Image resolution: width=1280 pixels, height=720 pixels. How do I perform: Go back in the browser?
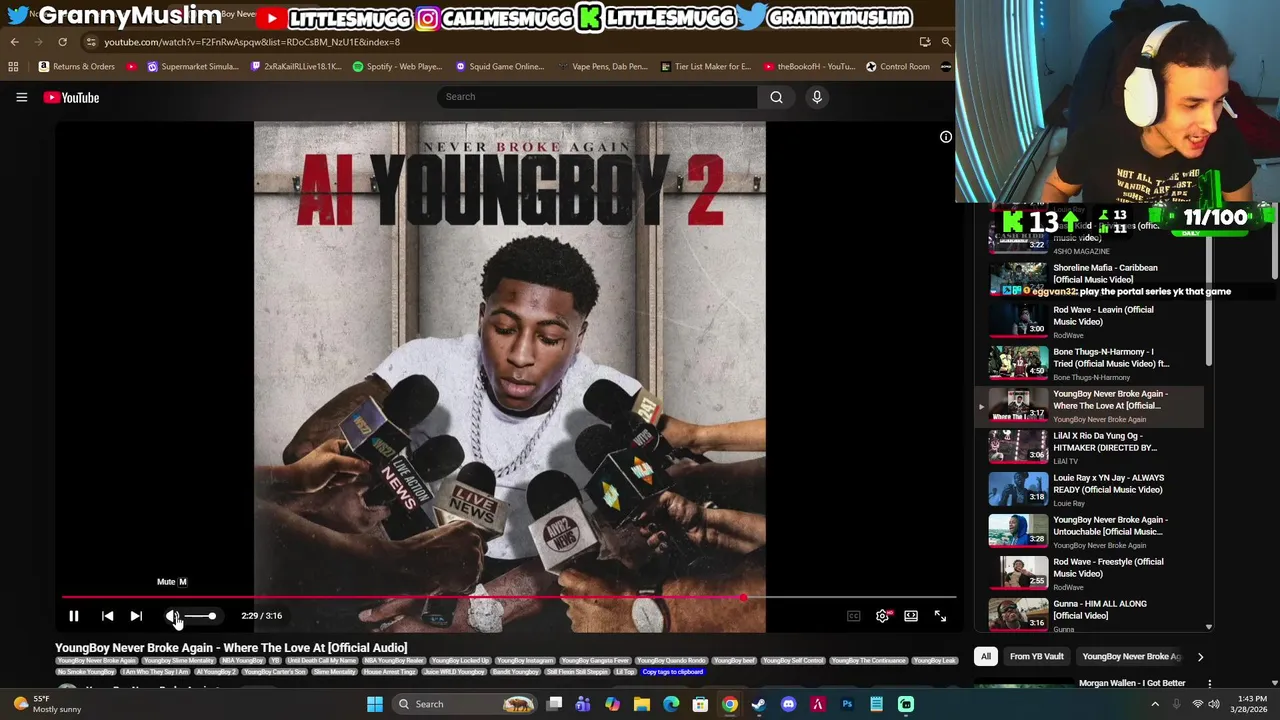(x=14, y=42)
